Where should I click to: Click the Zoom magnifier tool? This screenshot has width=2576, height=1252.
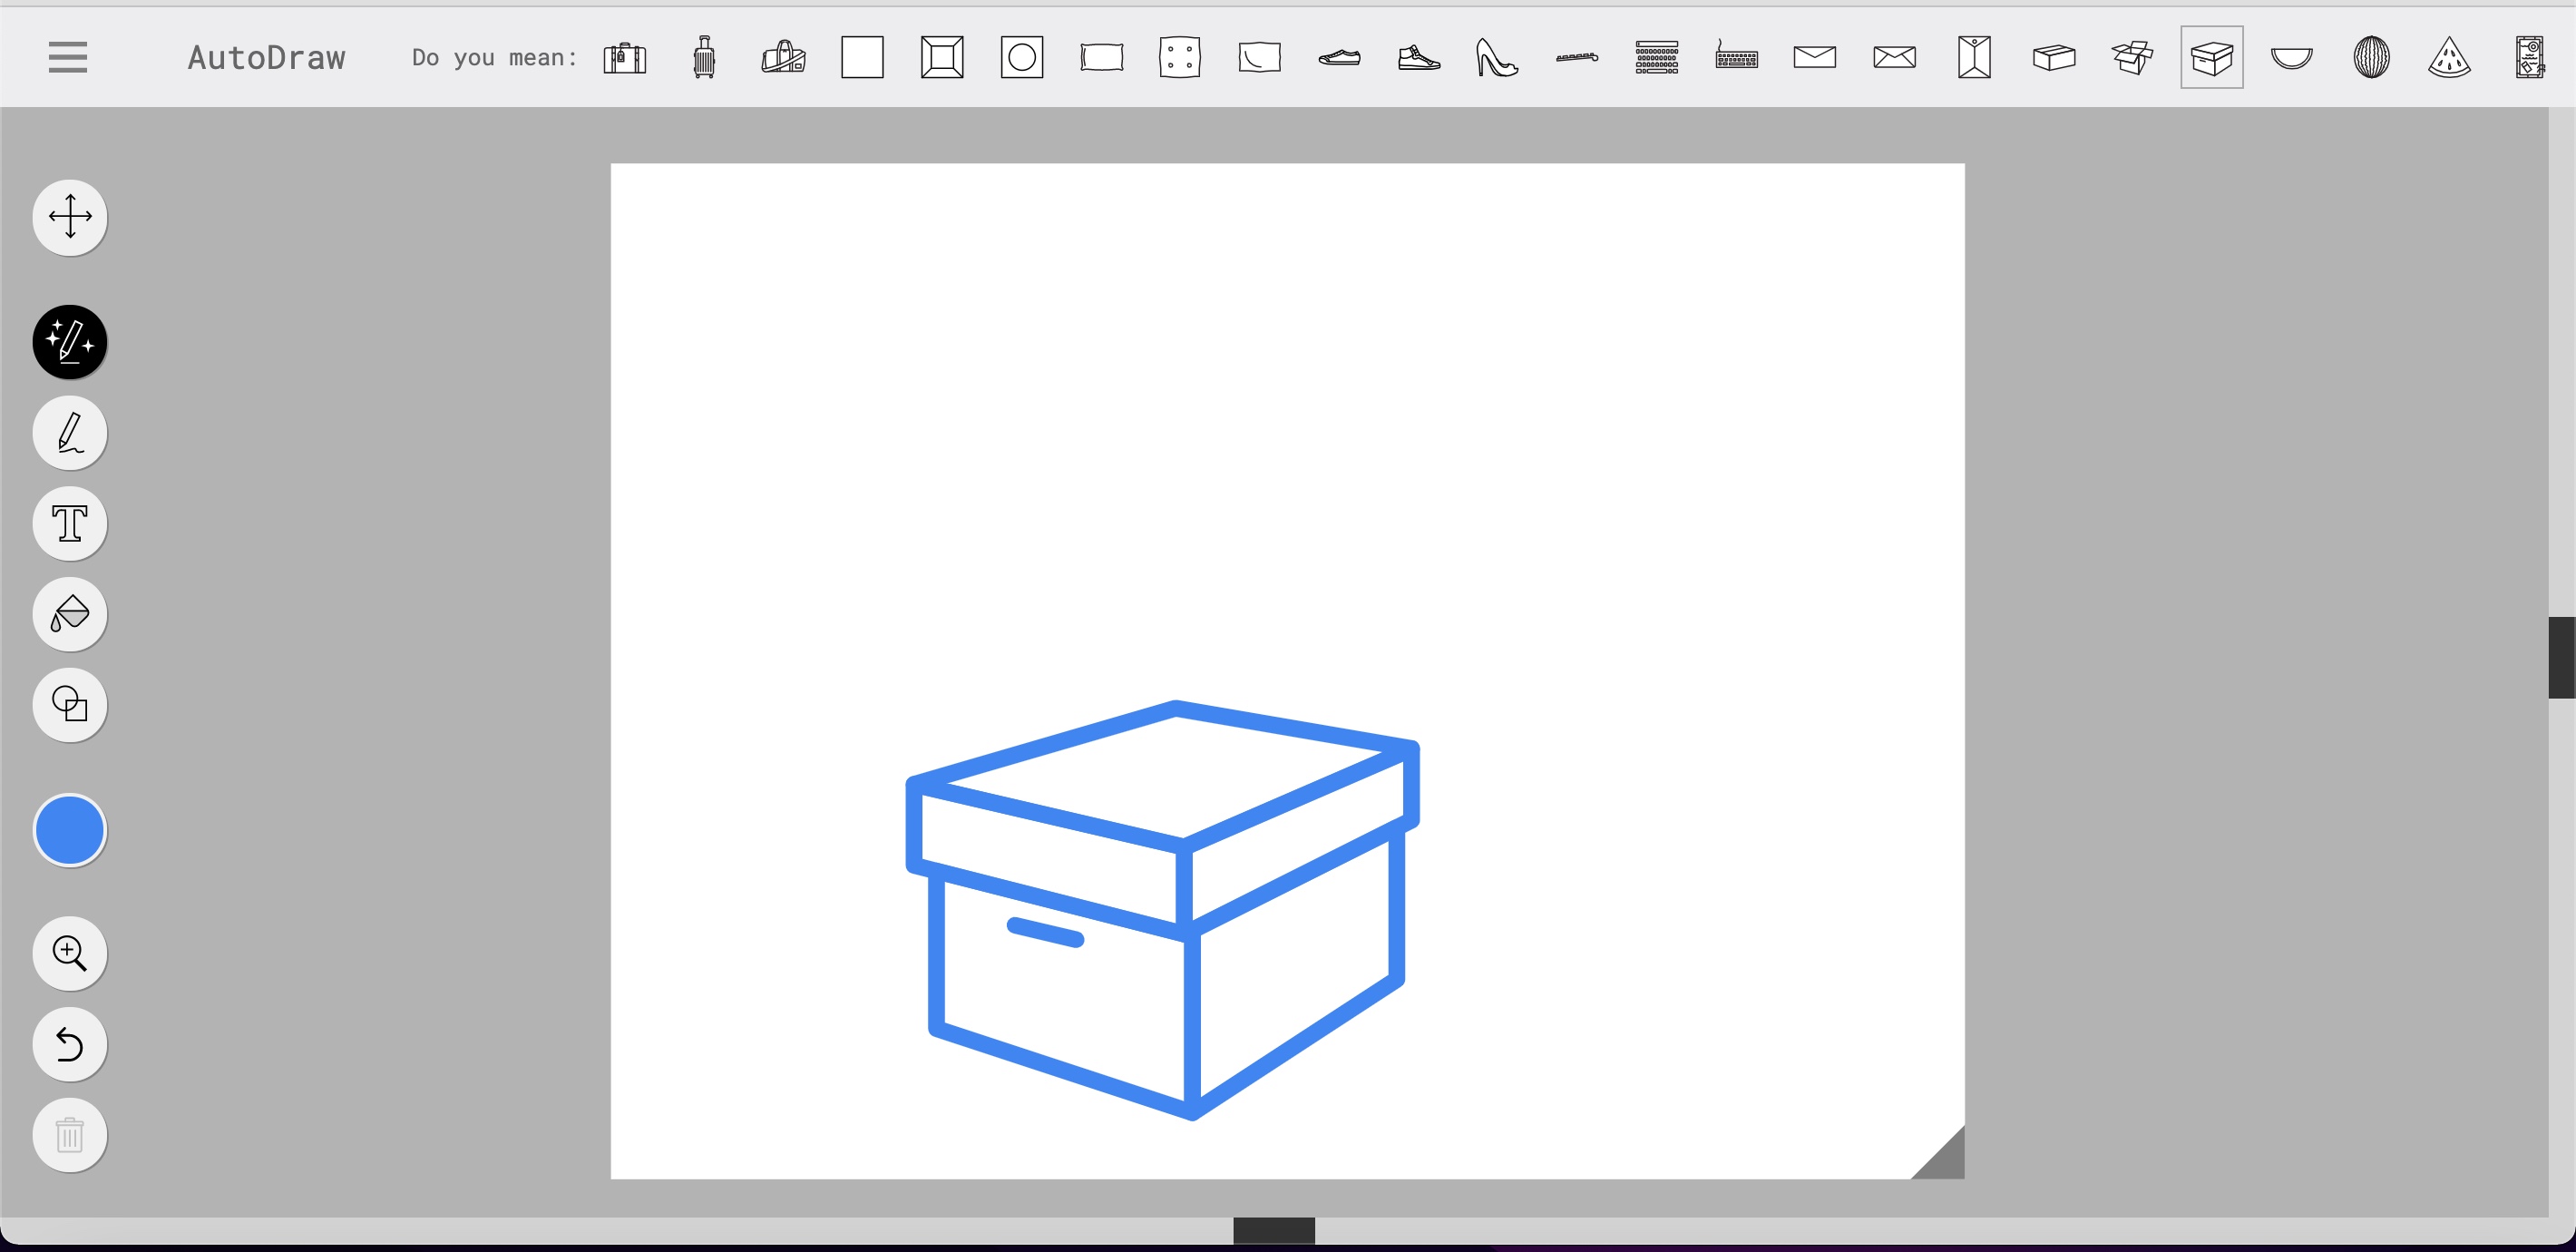(70, 953)
